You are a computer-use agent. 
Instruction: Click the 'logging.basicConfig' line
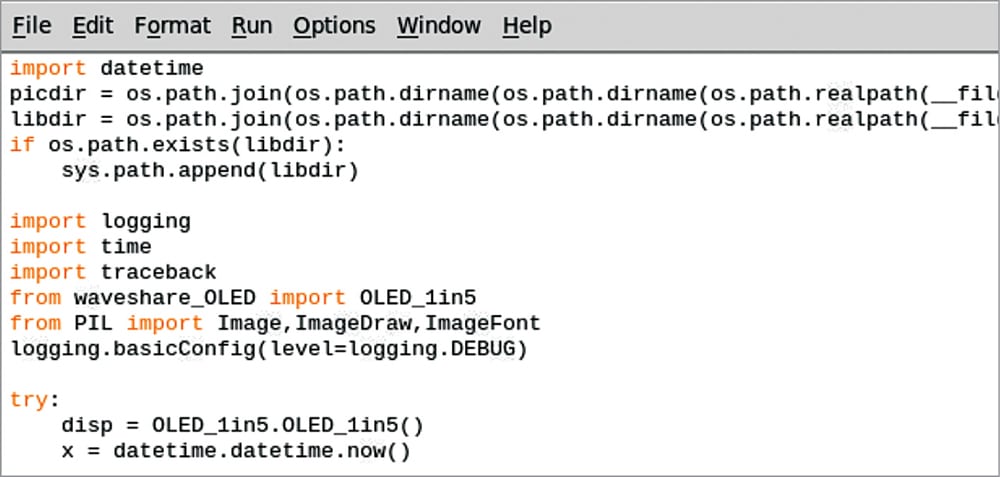268,349
